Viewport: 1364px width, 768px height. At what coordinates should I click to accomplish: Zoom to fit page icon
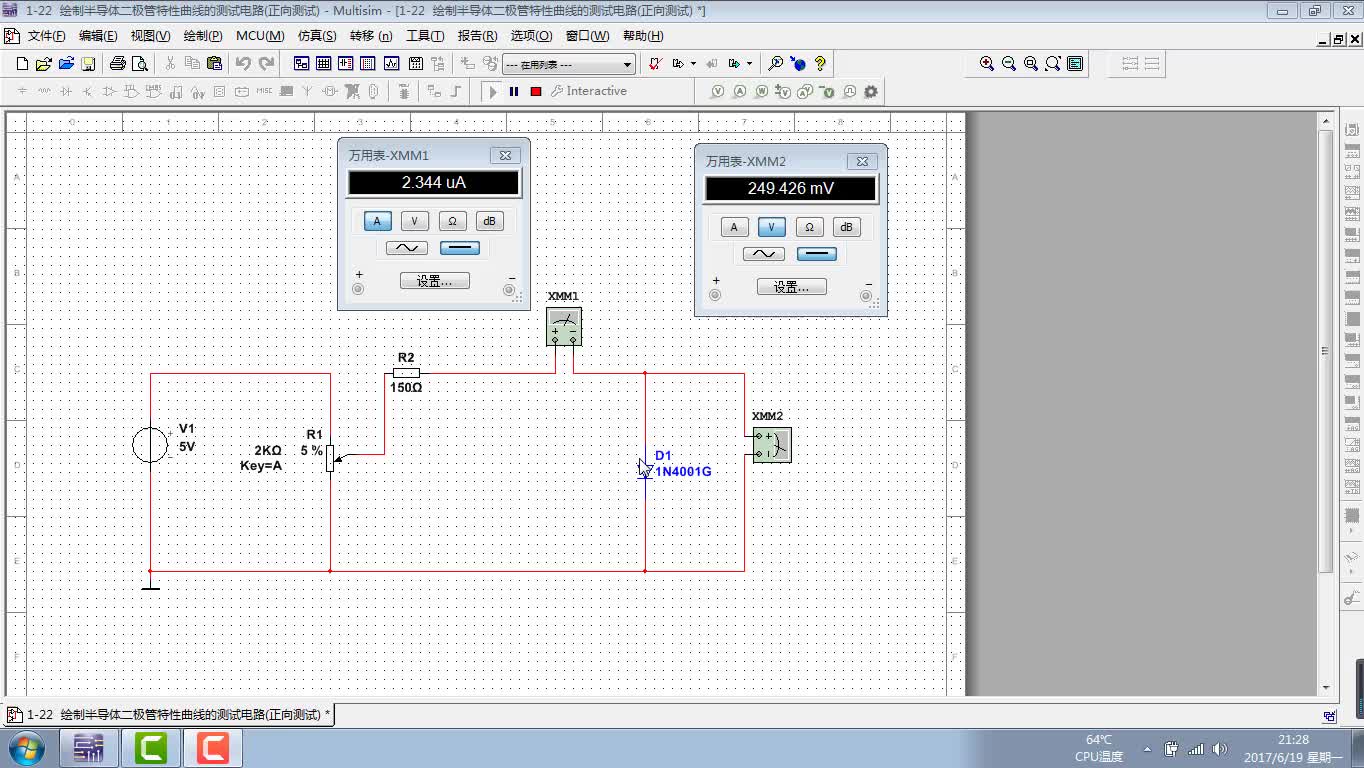point(1053,63)
